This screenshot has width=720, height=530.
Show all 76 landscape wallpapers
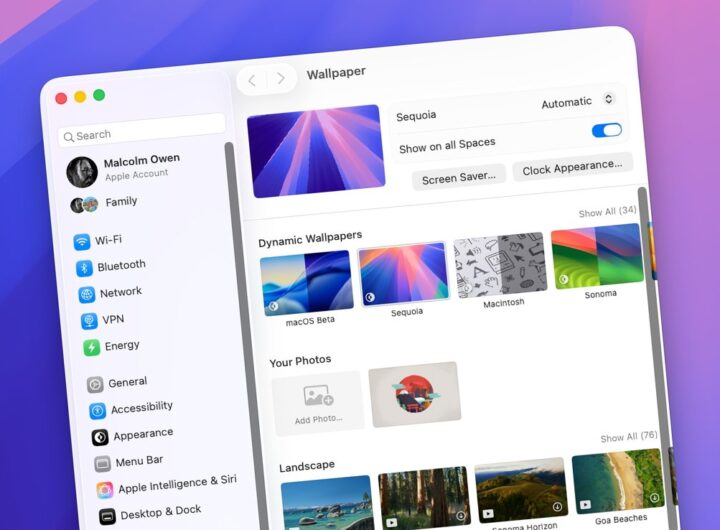click(629, 437)
